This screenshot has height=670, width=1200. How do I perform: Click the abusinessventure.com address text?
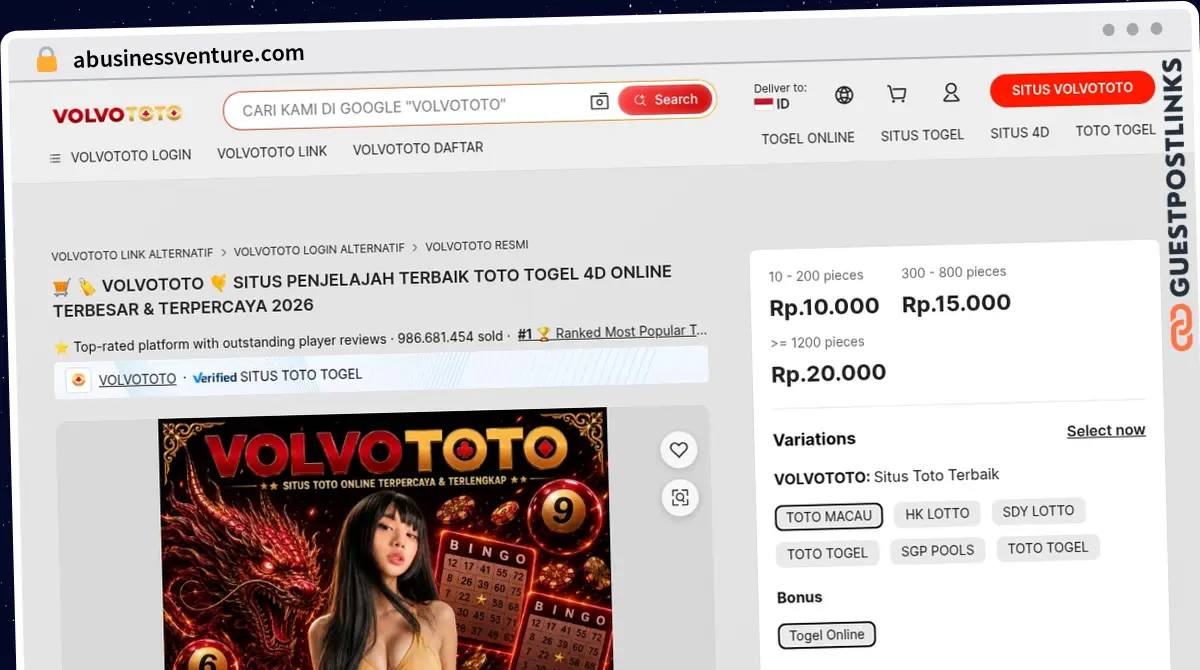189,56
